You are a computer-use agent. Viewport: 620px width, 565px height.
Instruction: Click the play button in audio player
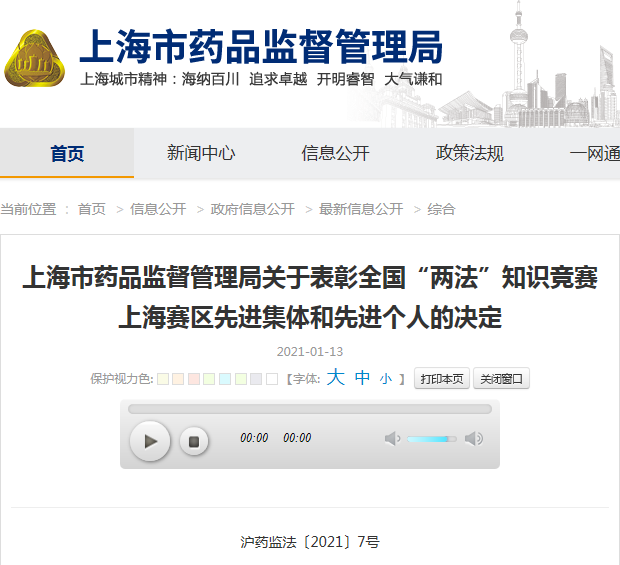[150, 440]
